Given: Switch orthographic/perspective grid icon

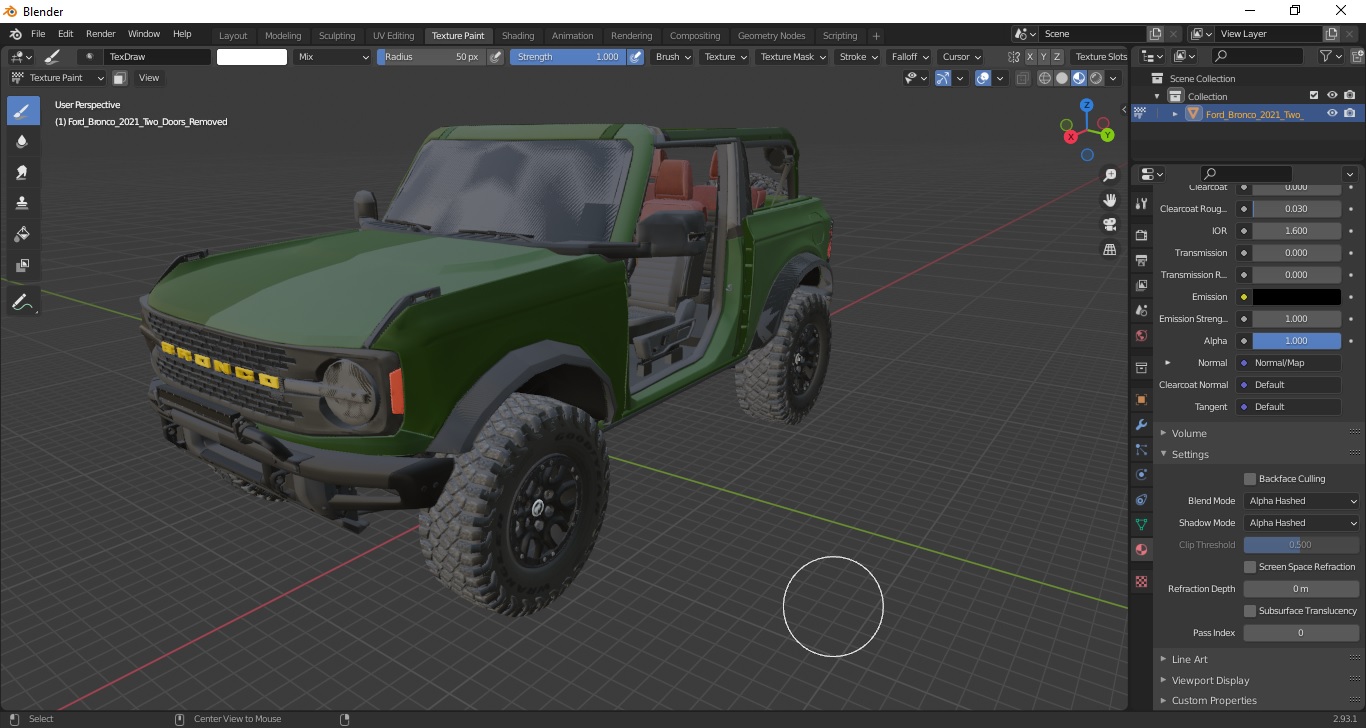Looking at the screenshot, I should pos(1109,250).
